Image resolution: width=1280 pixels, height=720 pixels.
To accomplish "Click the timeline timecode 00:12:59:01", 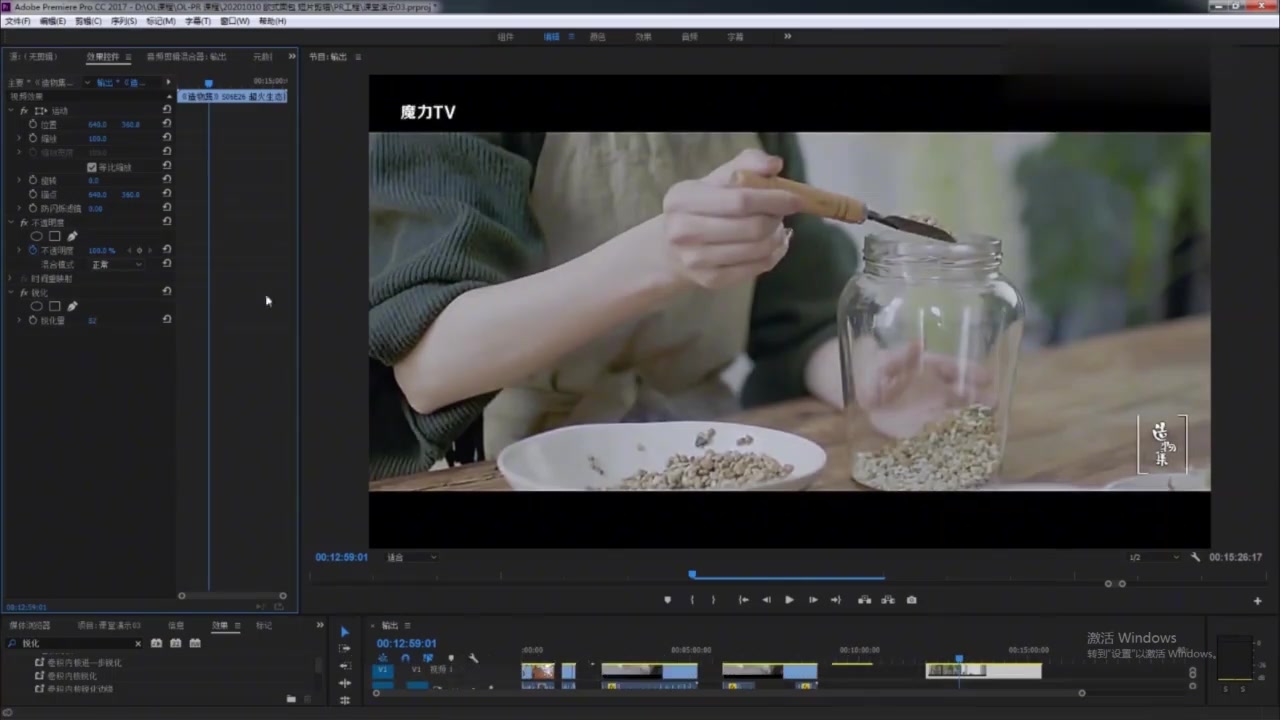I will coord(406,643).
